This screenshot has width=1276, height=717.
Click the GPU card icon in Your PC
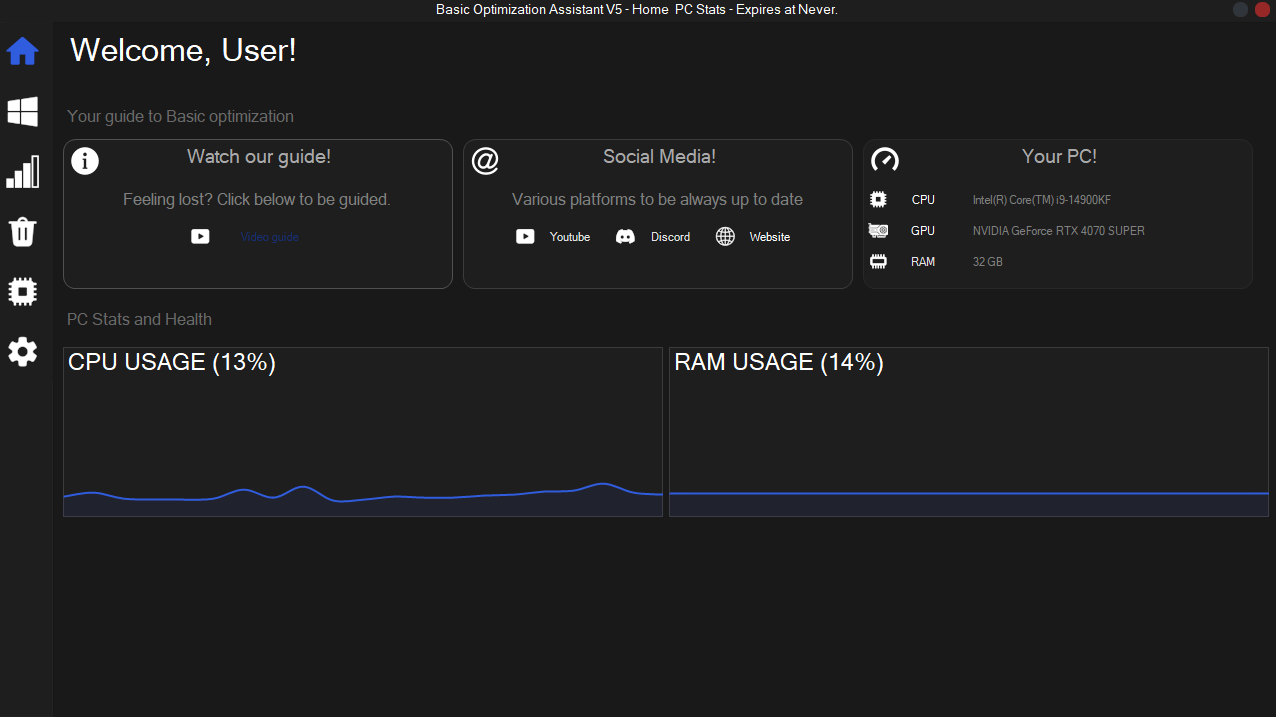pyautogui.click(x=878, y=231)
